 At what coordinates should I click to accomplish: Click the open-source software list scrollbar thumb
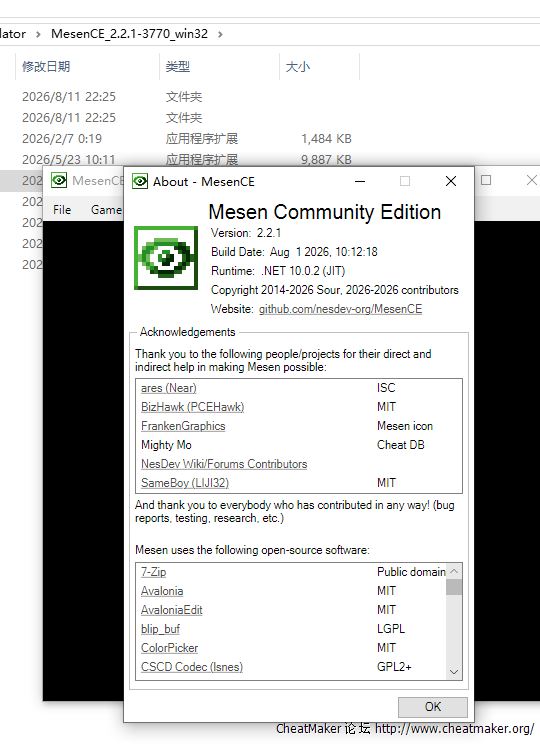tap(454, 587)
